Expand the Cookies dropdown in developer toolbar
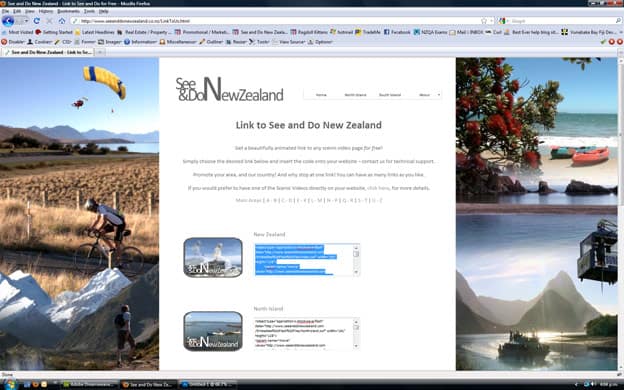Viewport: 624px width, 390px height. 40,42
